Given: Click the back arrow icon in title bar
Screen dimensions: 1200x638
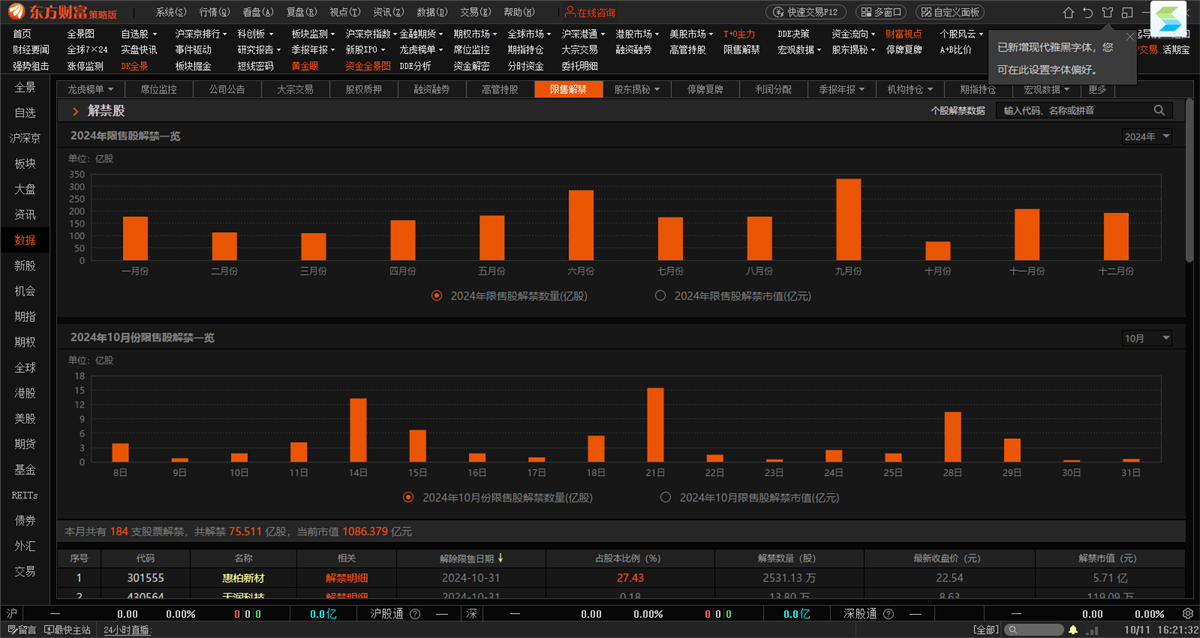Looking at the screenshot, I should point(1087,12).
